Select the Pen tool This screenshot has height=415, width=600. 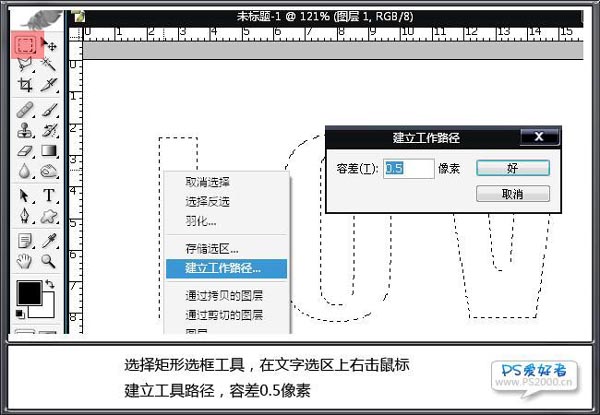tap(26, 216)
